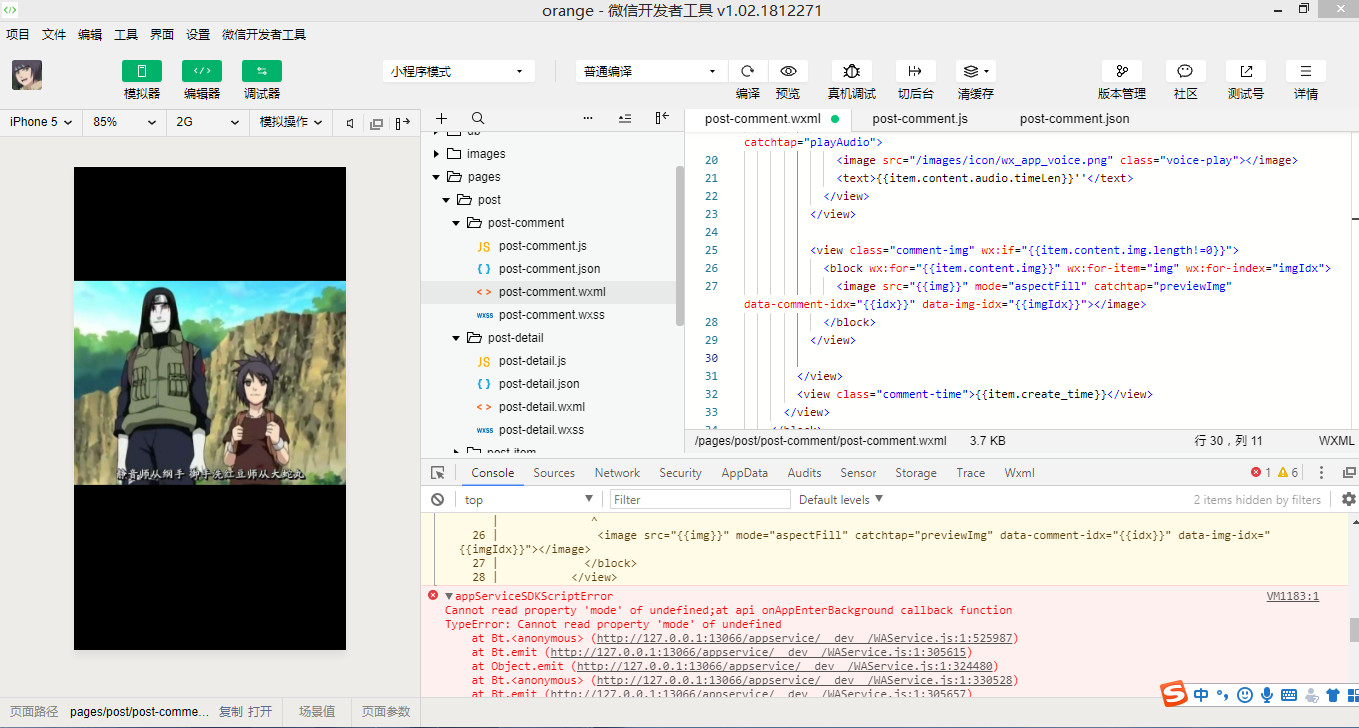Collapse the post-comment folder
Viewport: 1359px width, 728px height.
tap(457, 223)
